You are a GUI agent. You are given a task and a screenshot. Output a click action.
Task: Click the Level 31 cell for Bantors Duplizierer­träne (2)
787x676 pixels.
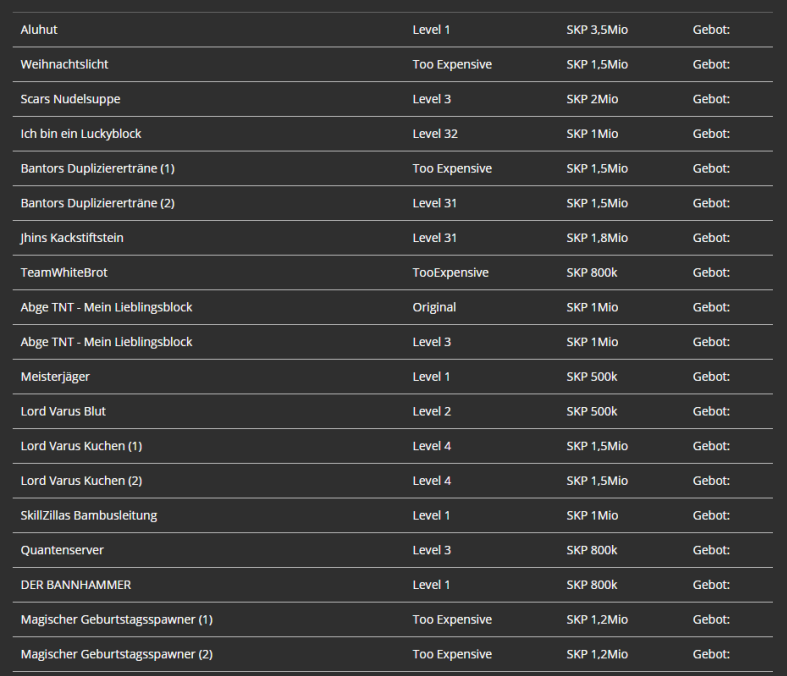[435, 203]
